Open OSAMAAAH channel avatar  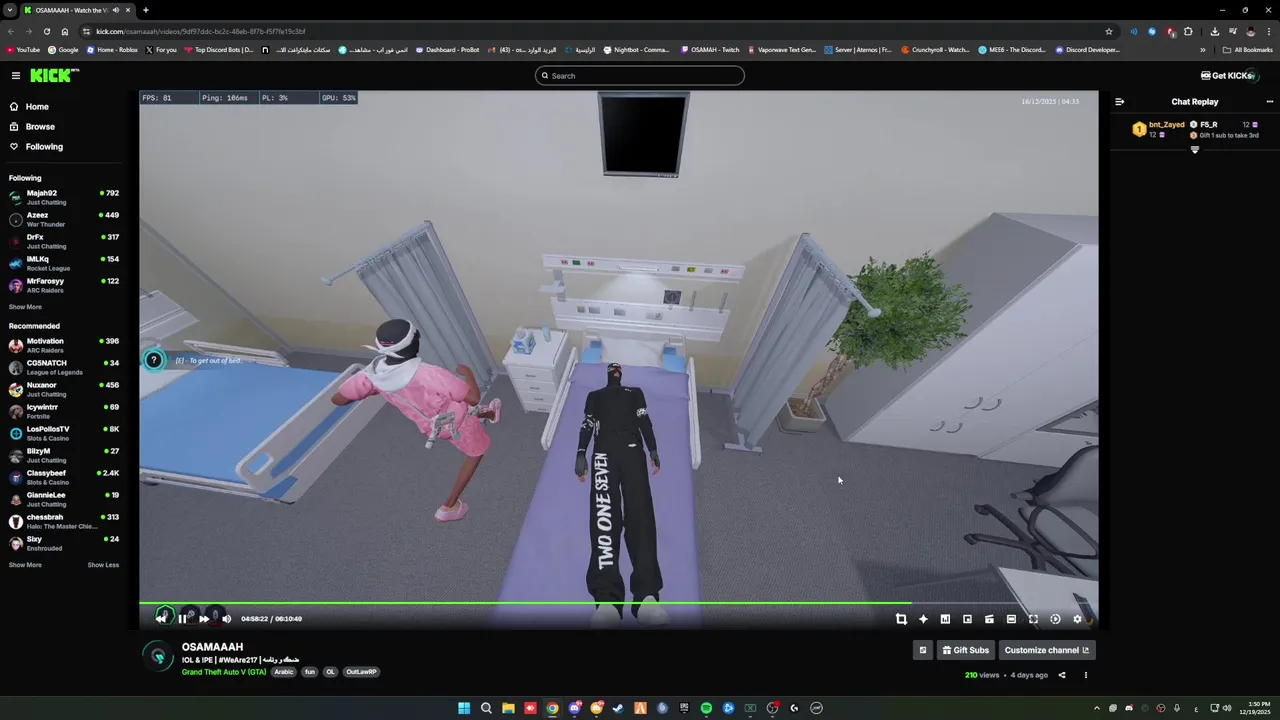(158, 656)
